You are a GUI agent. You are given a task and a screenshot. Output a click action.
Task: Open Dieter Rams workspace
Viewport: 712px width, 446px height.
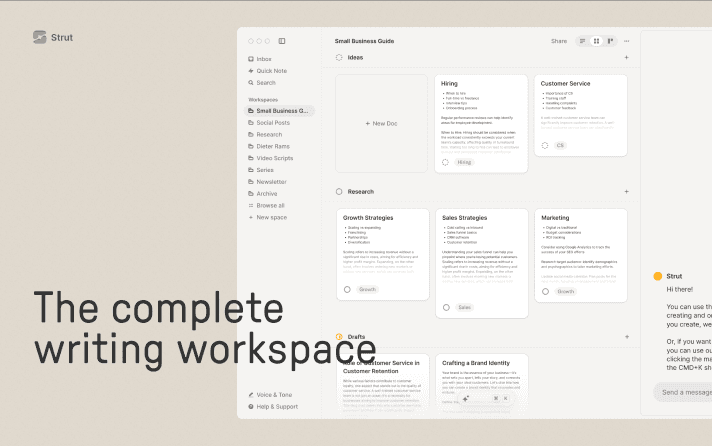click(269, 146)
